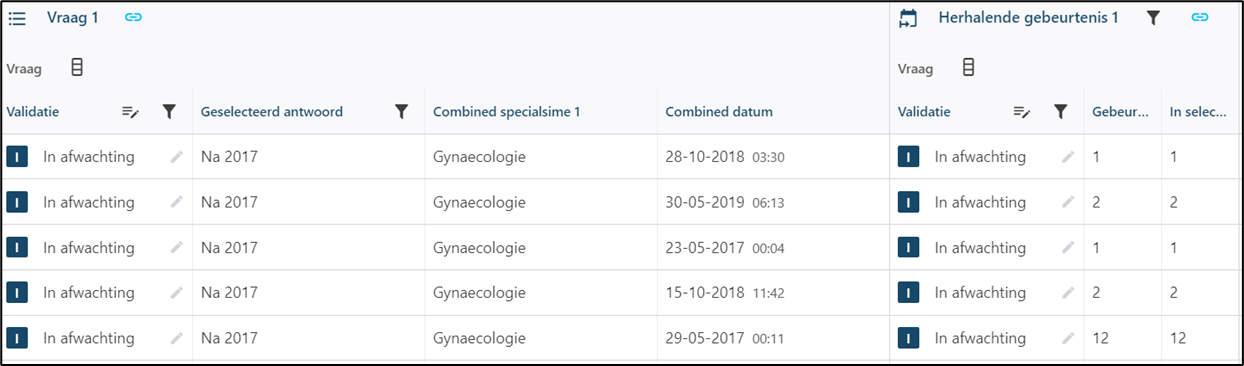Image resolution: width=1244 pixels, height=366 pixels.
Task: Click the repeating calendar icon for Herhalende gebeurtenis
Action: [x=908, y=18]
